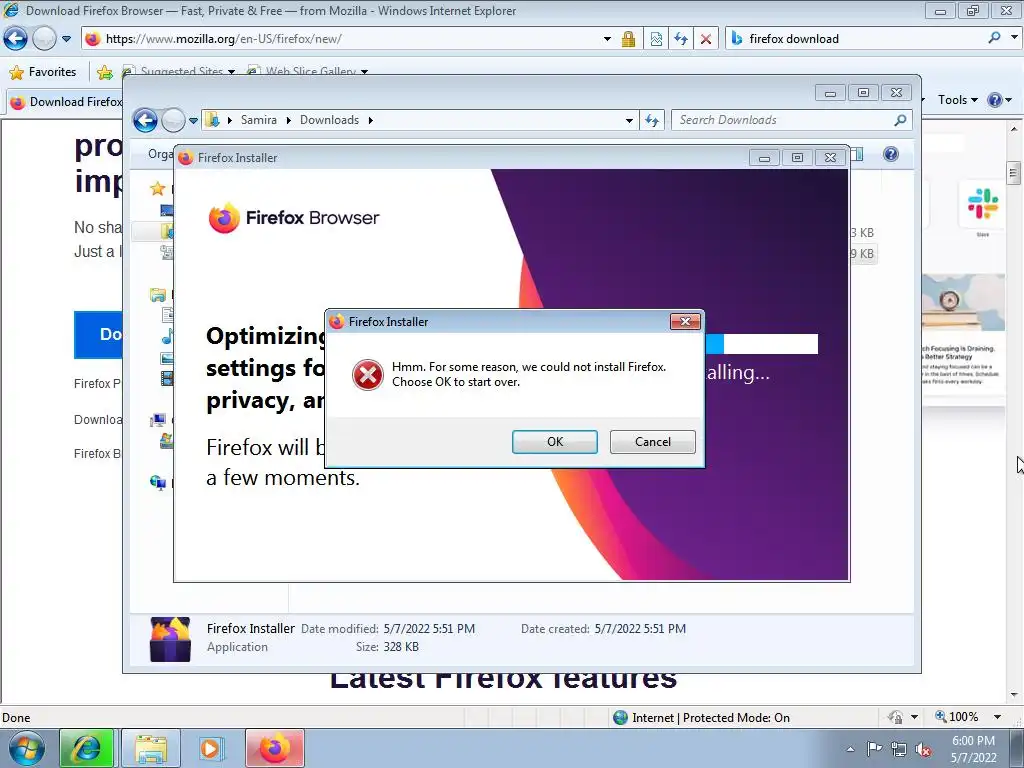Open the IE Help question mark menu
Image resolution: width=1024 pixels, height=768 pixels.
pos(999,100)
